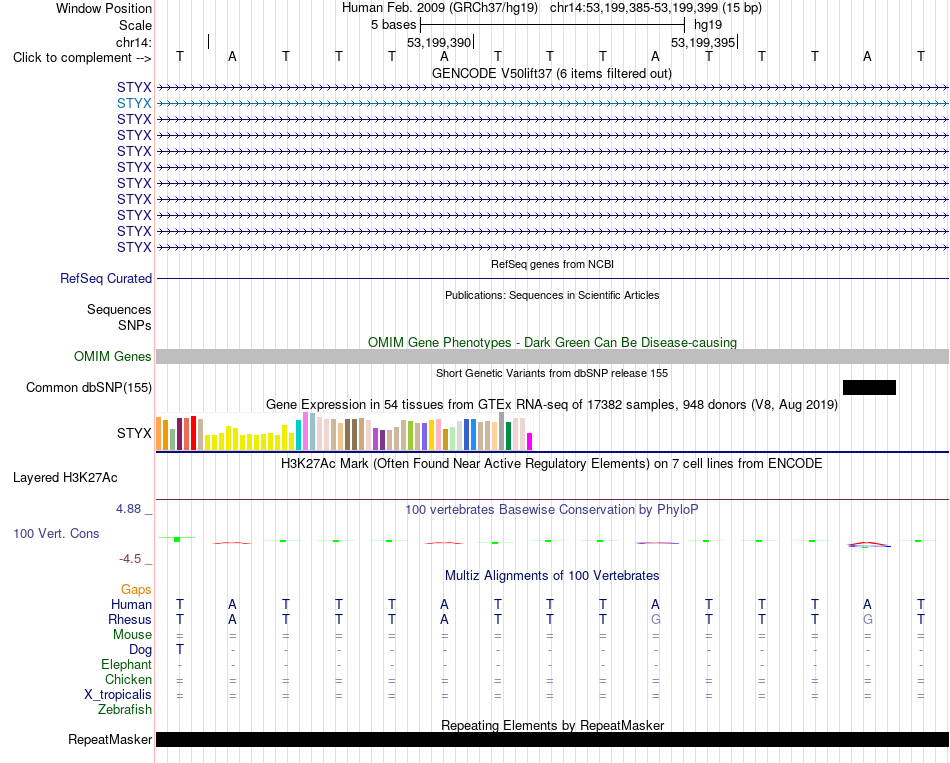Open 'Publications: Sequences in Scientific Articles' title
Screen dimensions: 950x763
(552, 295)
